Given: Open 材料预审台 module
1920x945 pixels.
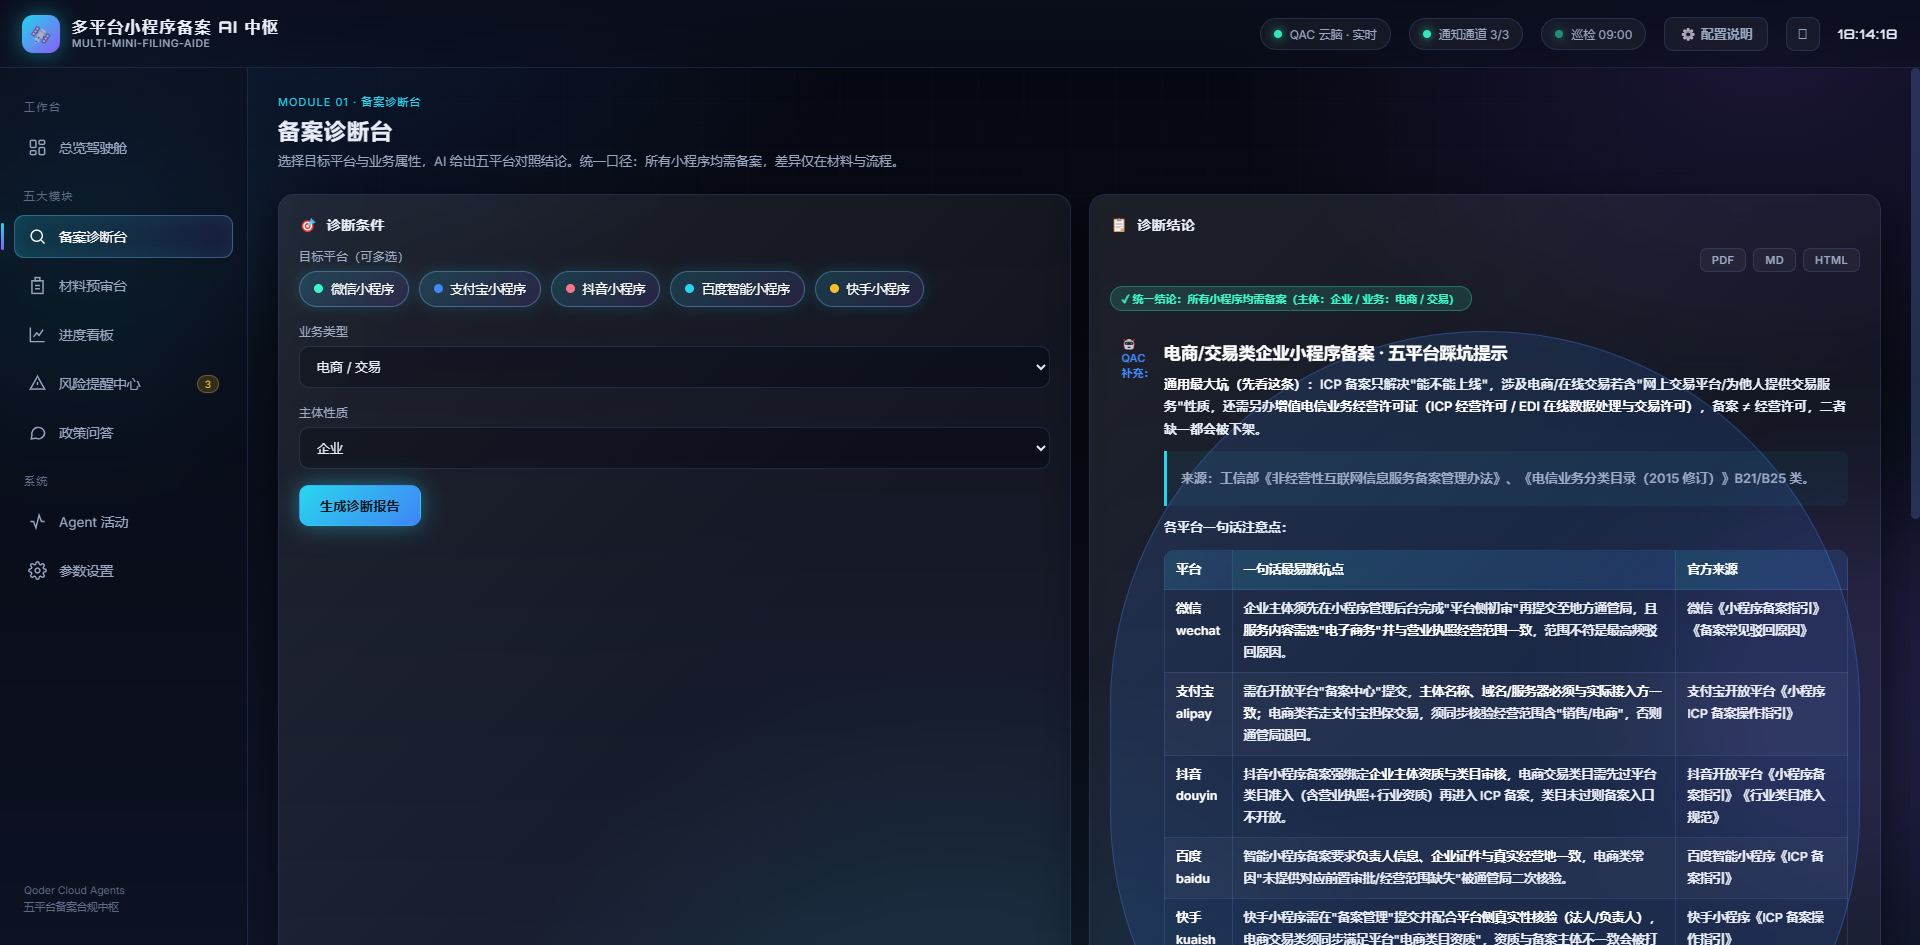Looking at the screenshot, I should tap(123, 286).
